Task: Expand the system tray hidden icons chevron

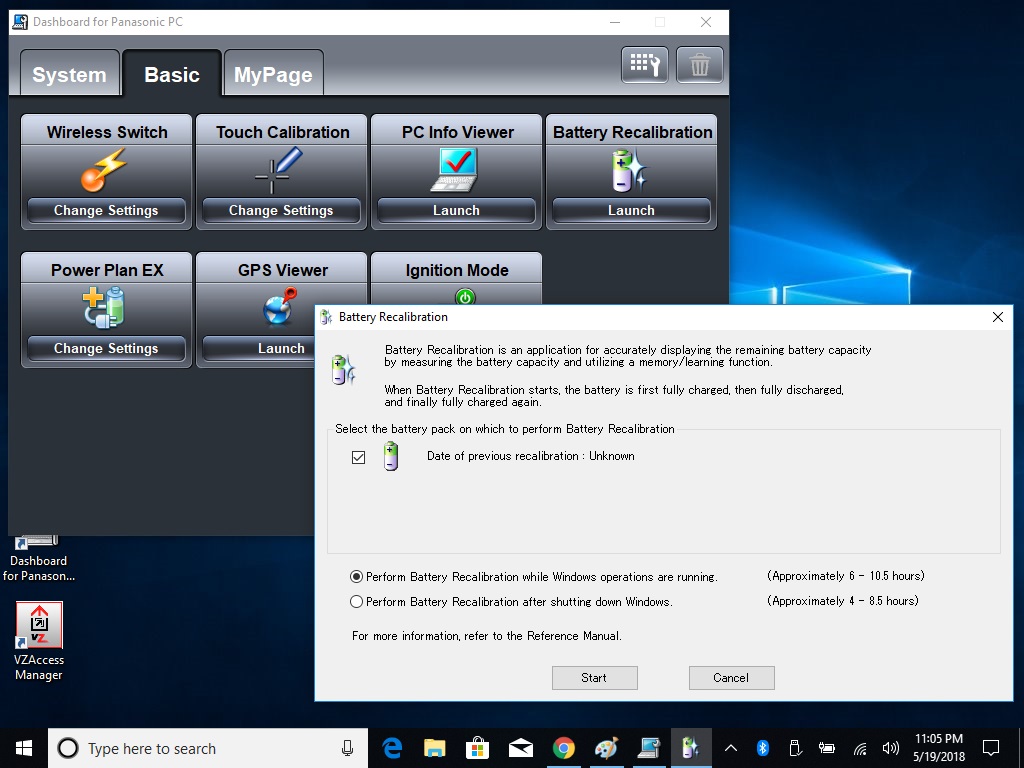Action: [731, 748]
